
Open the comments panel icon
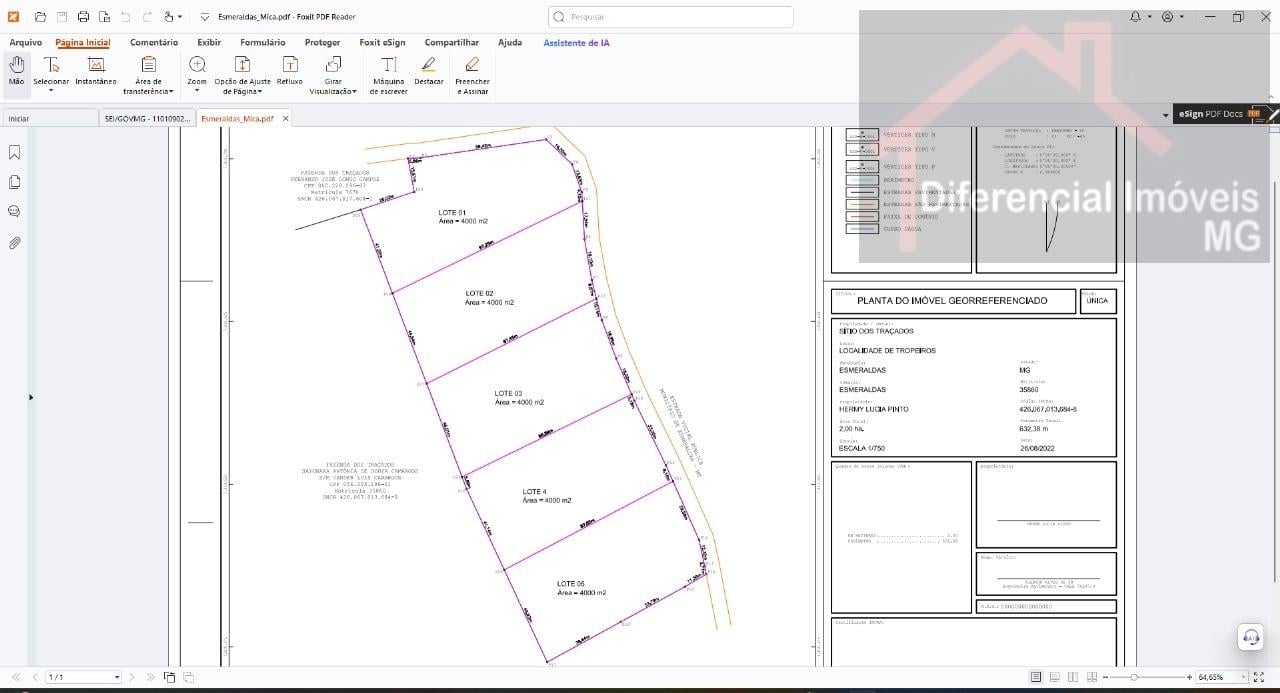click(14, 211)
